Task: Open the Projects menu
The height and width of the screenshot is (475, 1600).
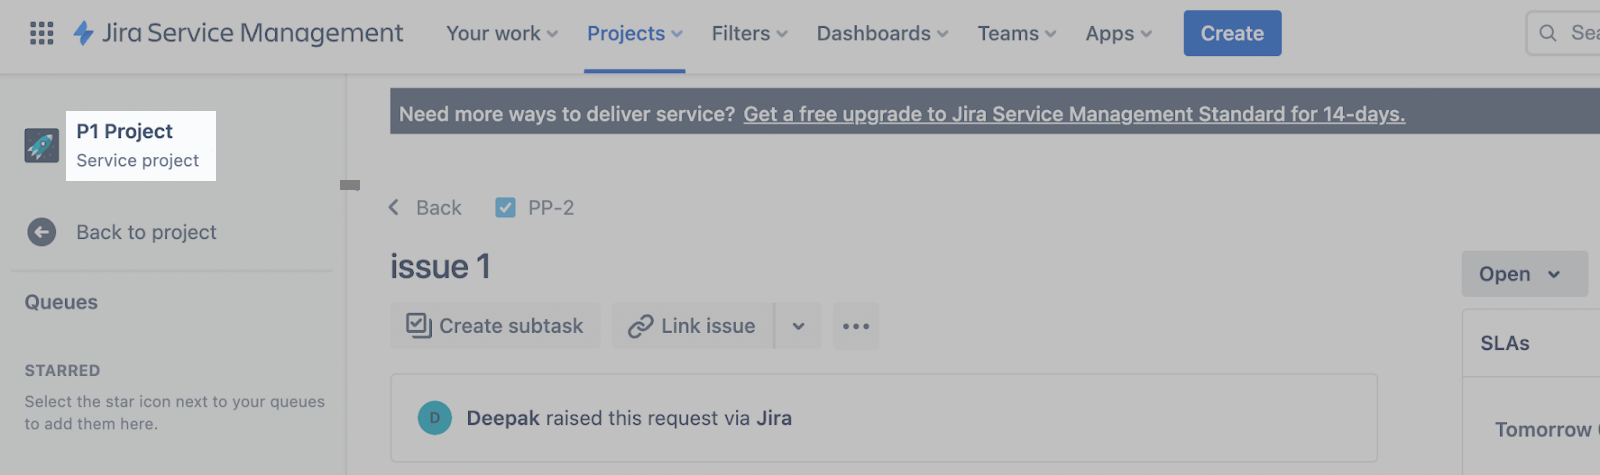Action: [x=635, y=34]
